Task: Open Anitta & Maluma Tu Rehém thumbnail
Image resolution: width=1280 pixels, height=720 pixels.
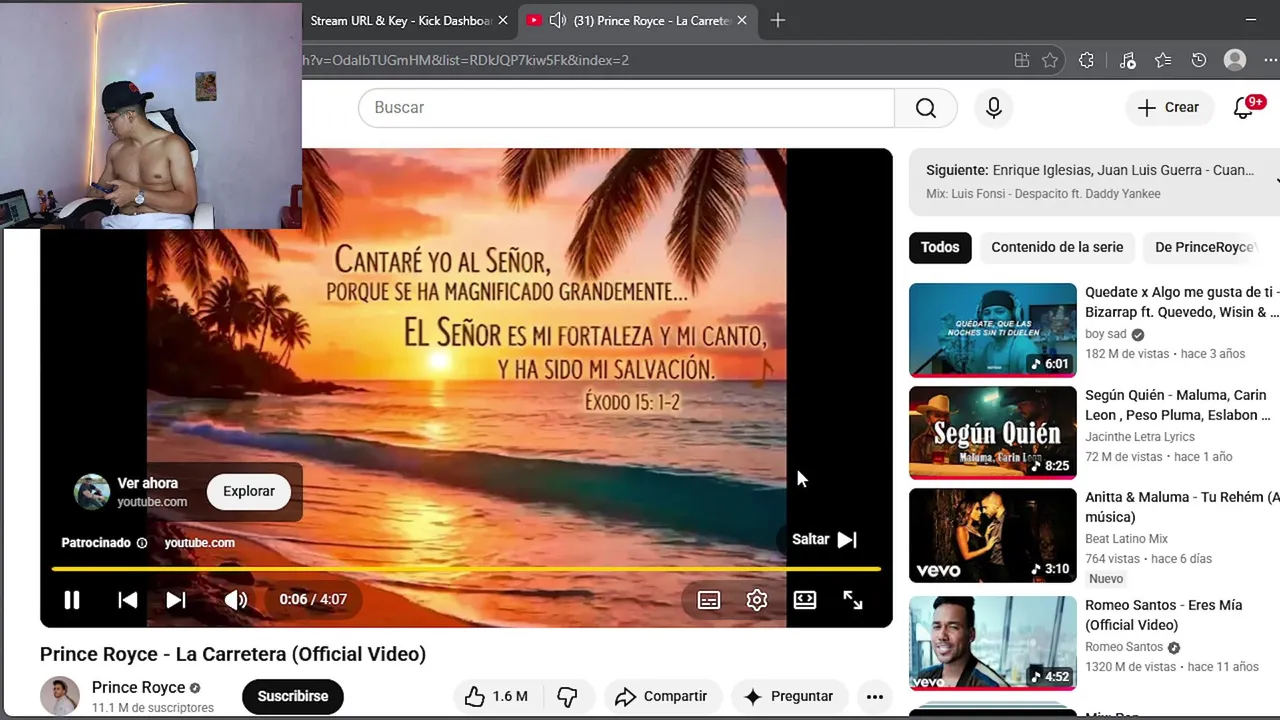Action: (x=993, y=536)
